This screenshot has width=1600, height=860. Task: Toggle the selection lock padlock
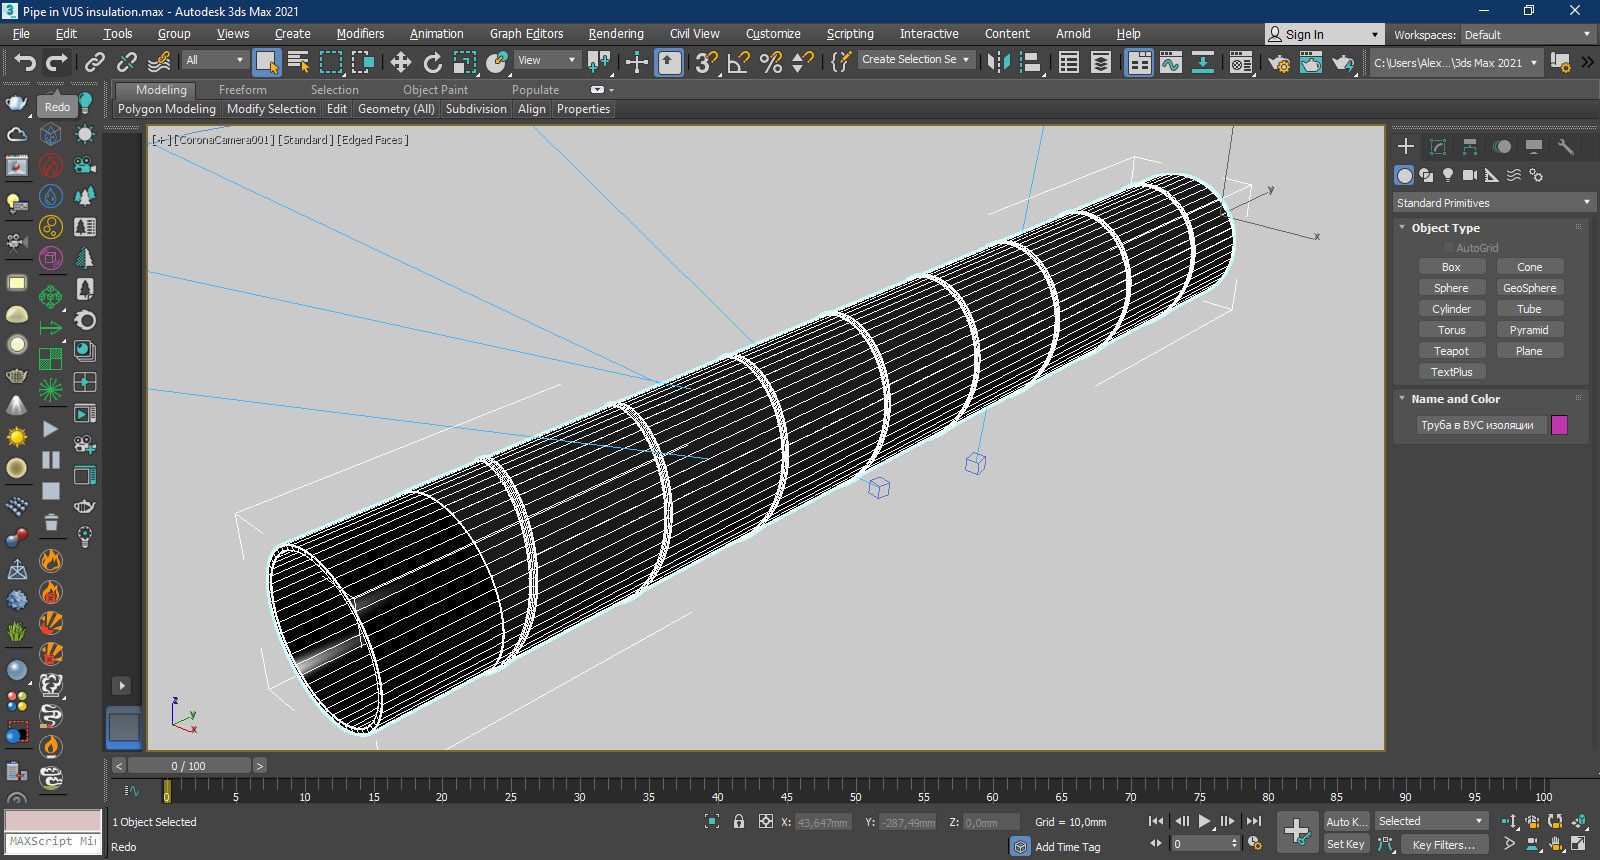coord(739,821)
